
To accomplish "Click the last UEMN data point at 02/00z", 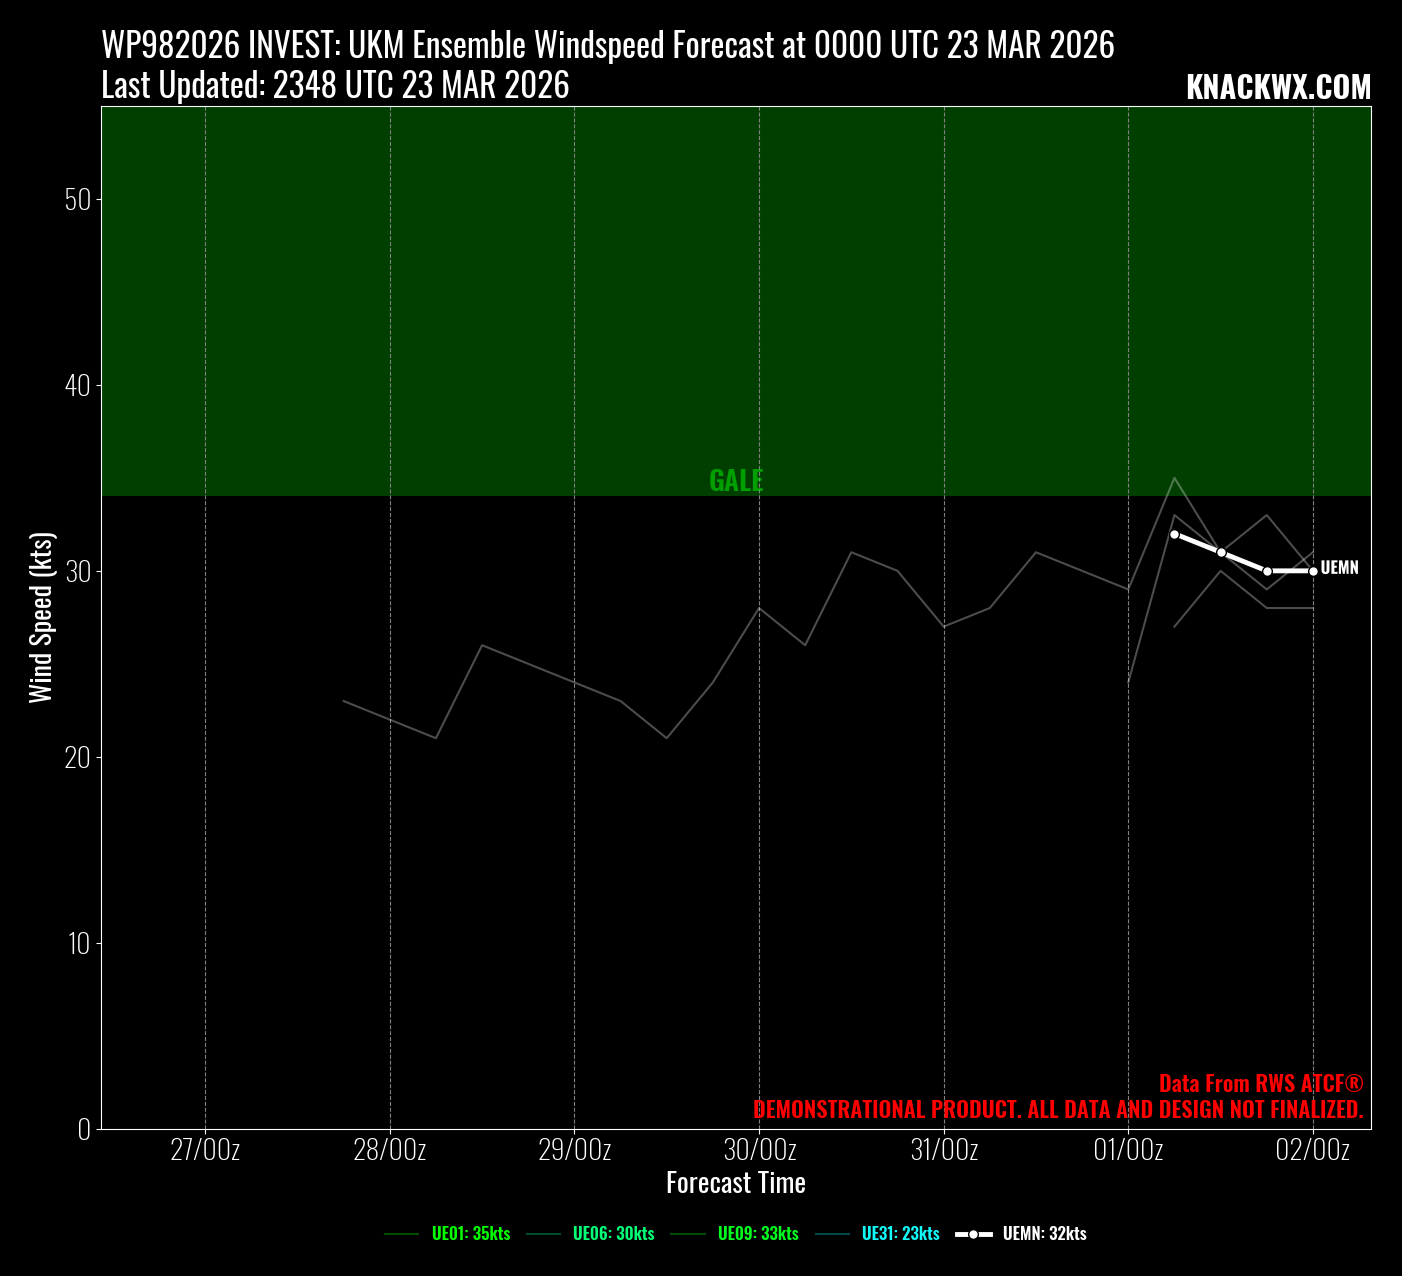I will (1313, 571).
